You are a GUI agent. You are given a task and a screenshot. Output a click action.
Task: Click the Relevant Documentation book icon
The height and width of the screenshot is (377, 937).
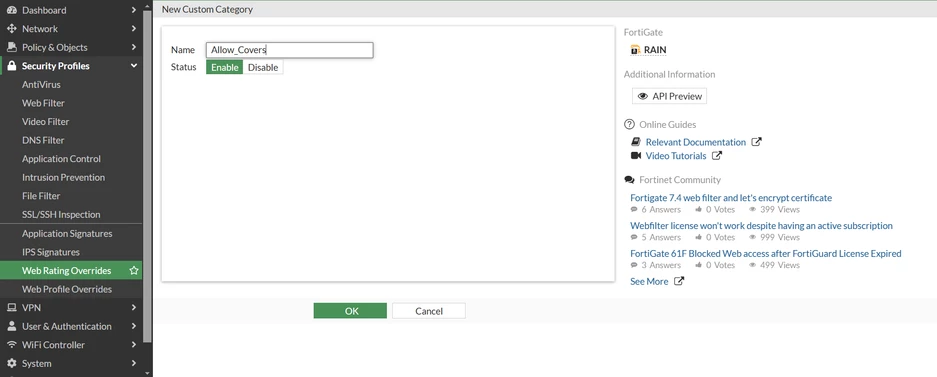(x=636, y=142)
